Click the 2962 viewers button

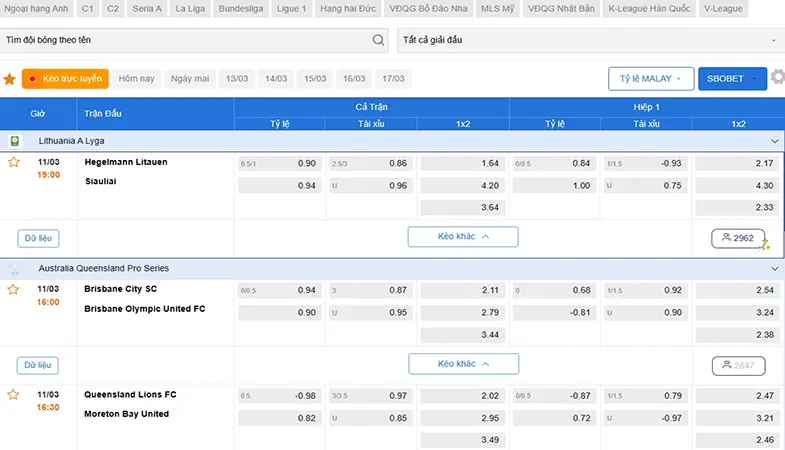click(738, 238)
